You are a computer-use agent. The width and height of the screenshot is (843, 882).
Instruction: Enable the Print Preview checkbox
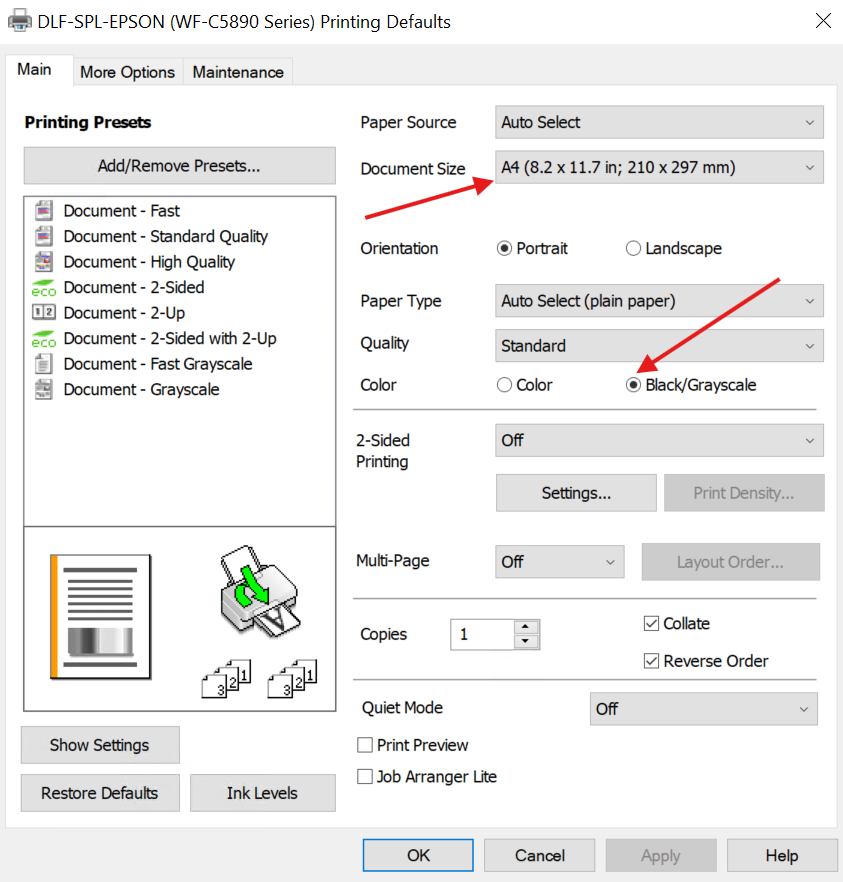point(366,745)
